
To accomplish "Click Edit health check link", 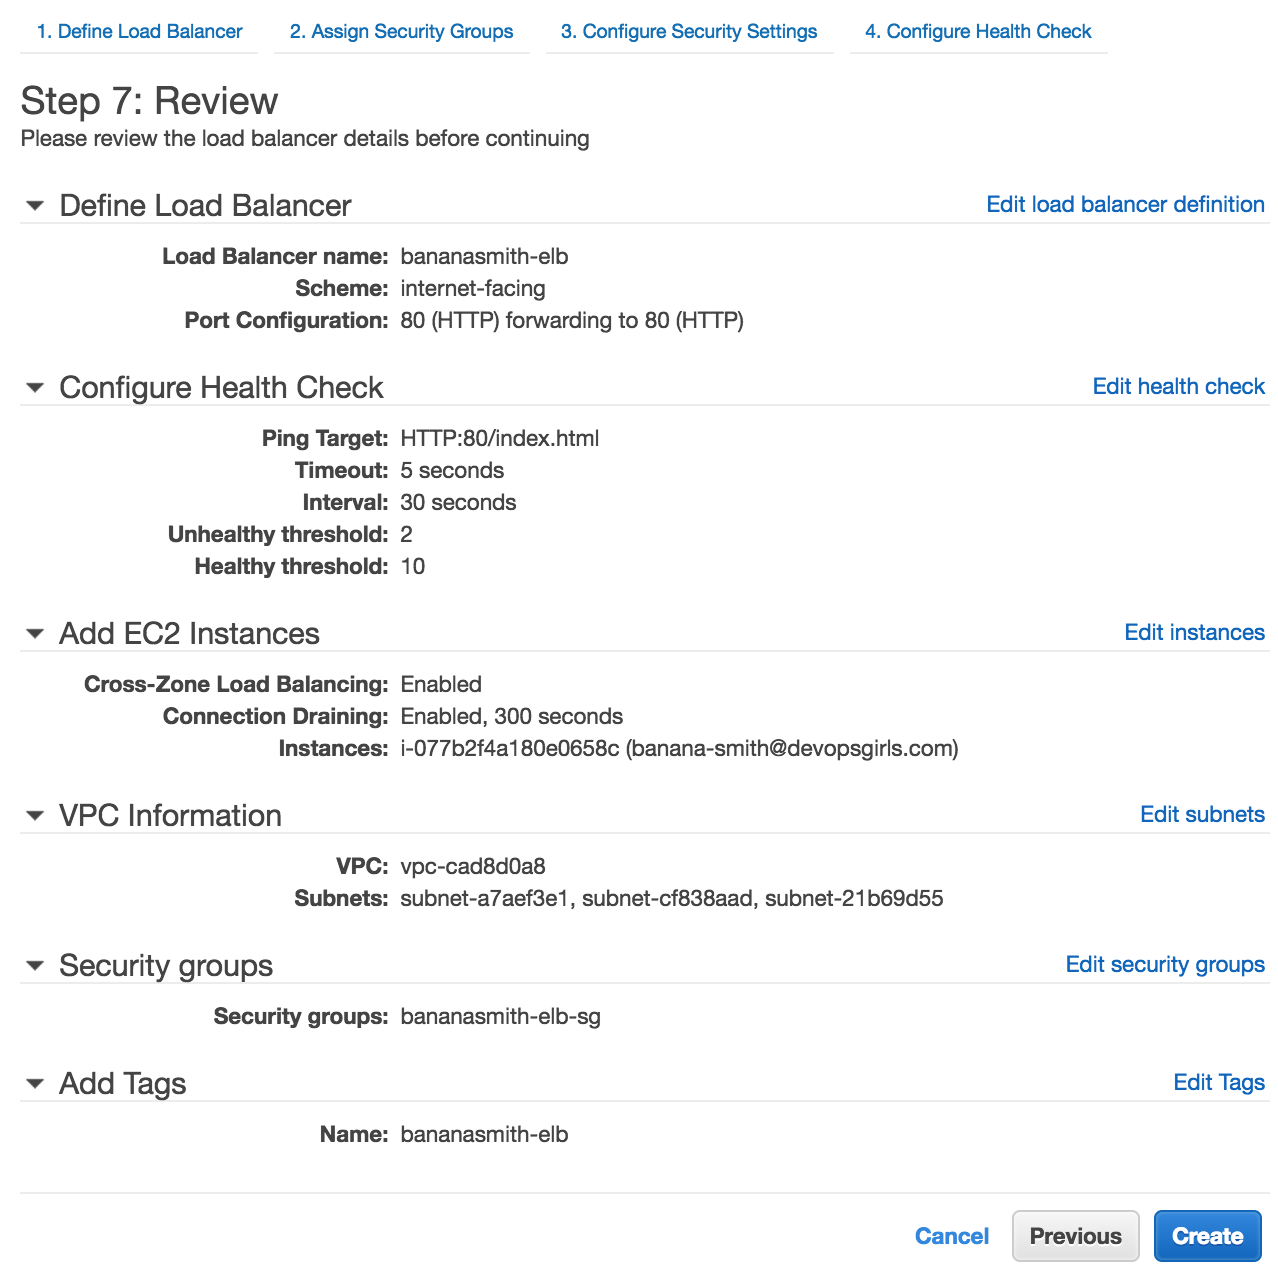I will [1178, 387].
